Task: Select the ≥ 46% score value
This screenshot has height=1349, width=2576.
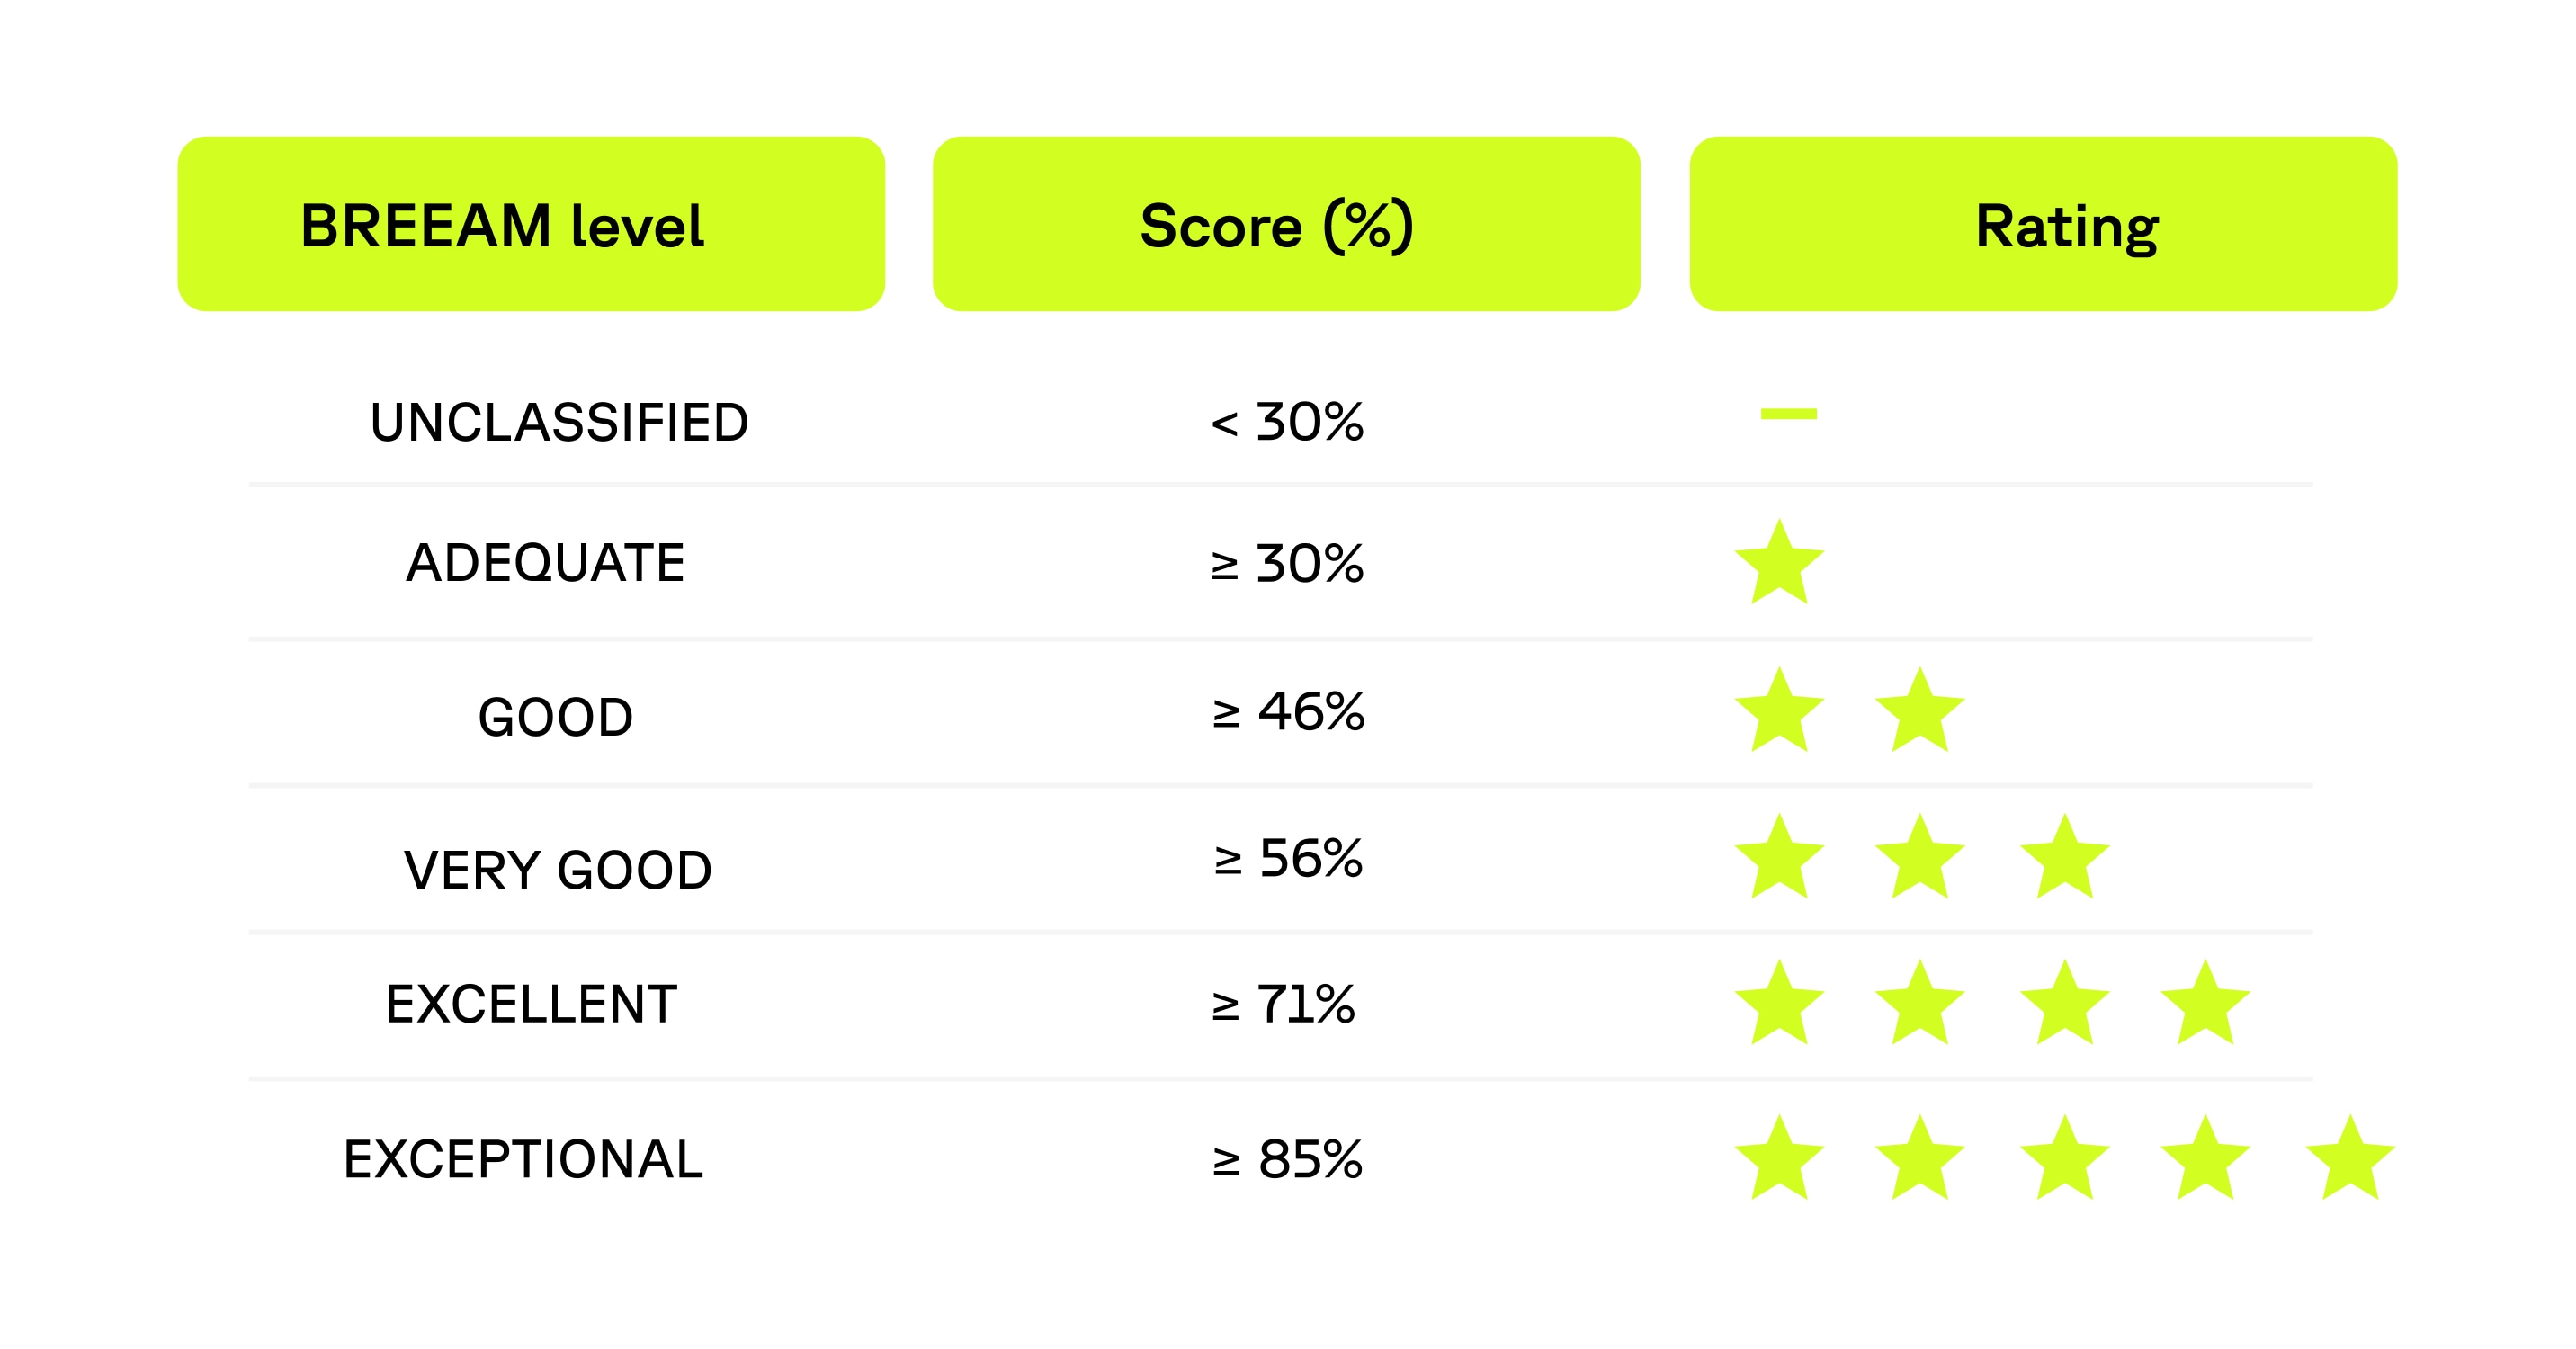Action: [1288, 713]
